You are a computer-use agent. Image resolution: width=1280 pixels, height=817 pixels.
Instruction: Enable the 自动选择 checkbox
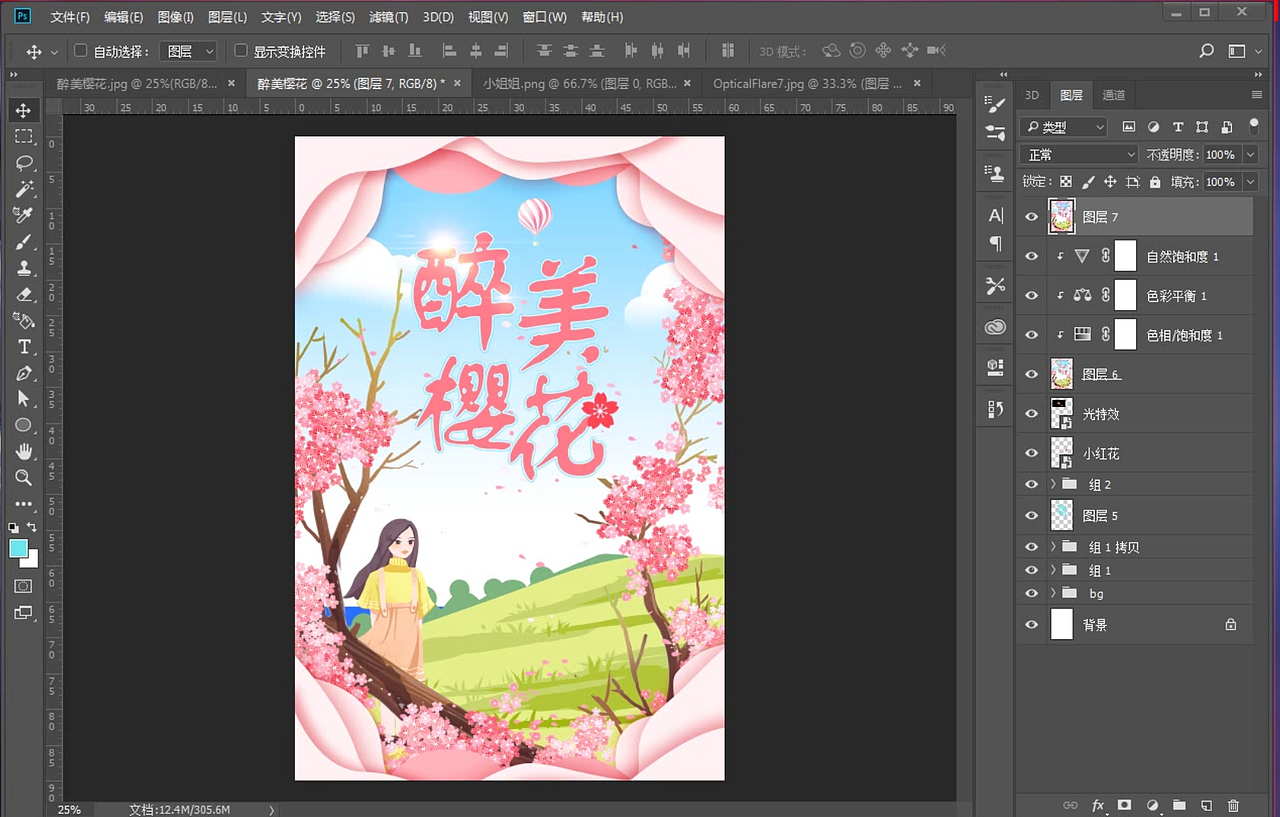point(81,50)
